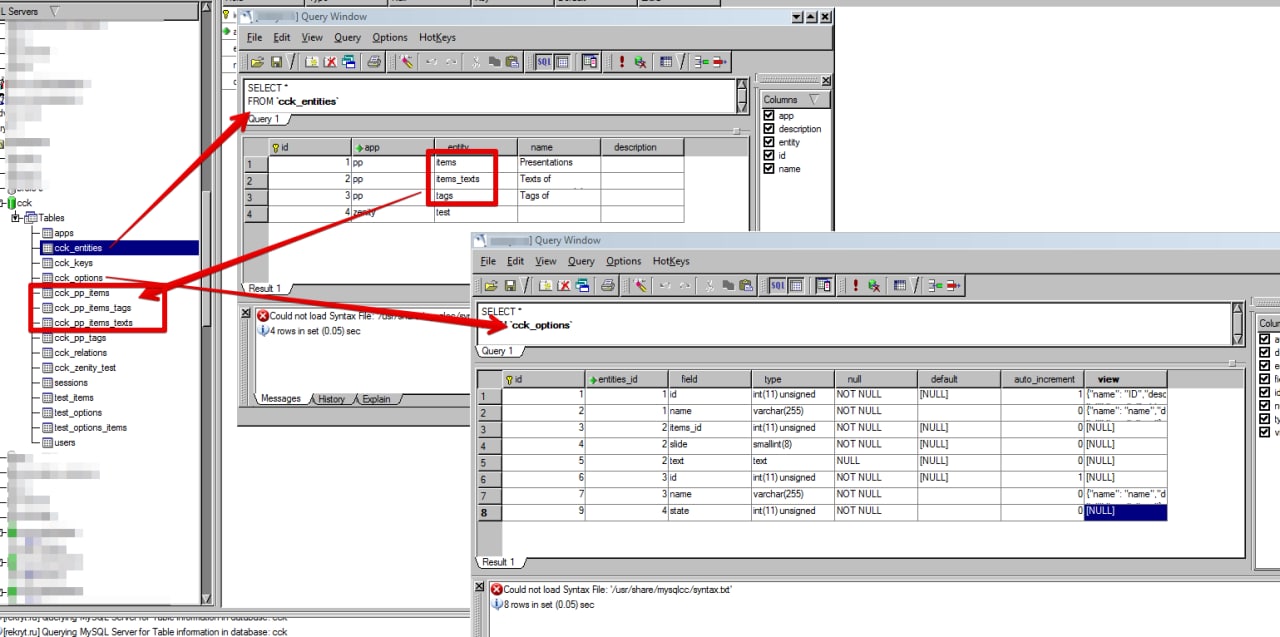The height and width of the screenshot is (637, 1280).
Task: Click Execute query exclamation icon in cck_entities window
Action: [621, 62]
